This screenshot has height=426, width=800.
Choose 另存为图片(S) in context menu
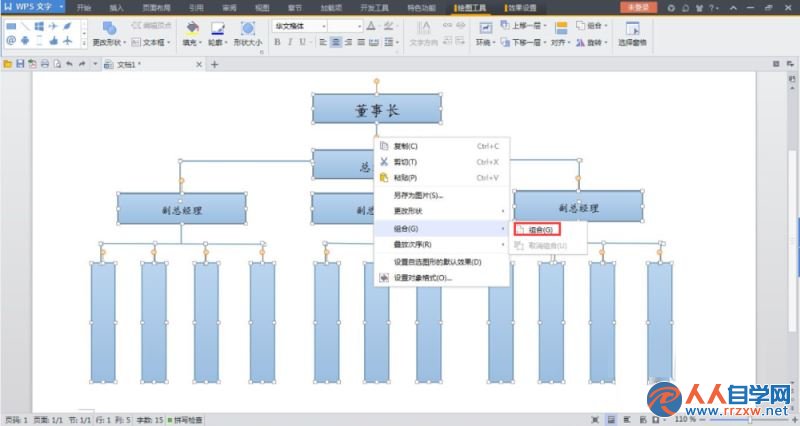click(x=441, y=195)
